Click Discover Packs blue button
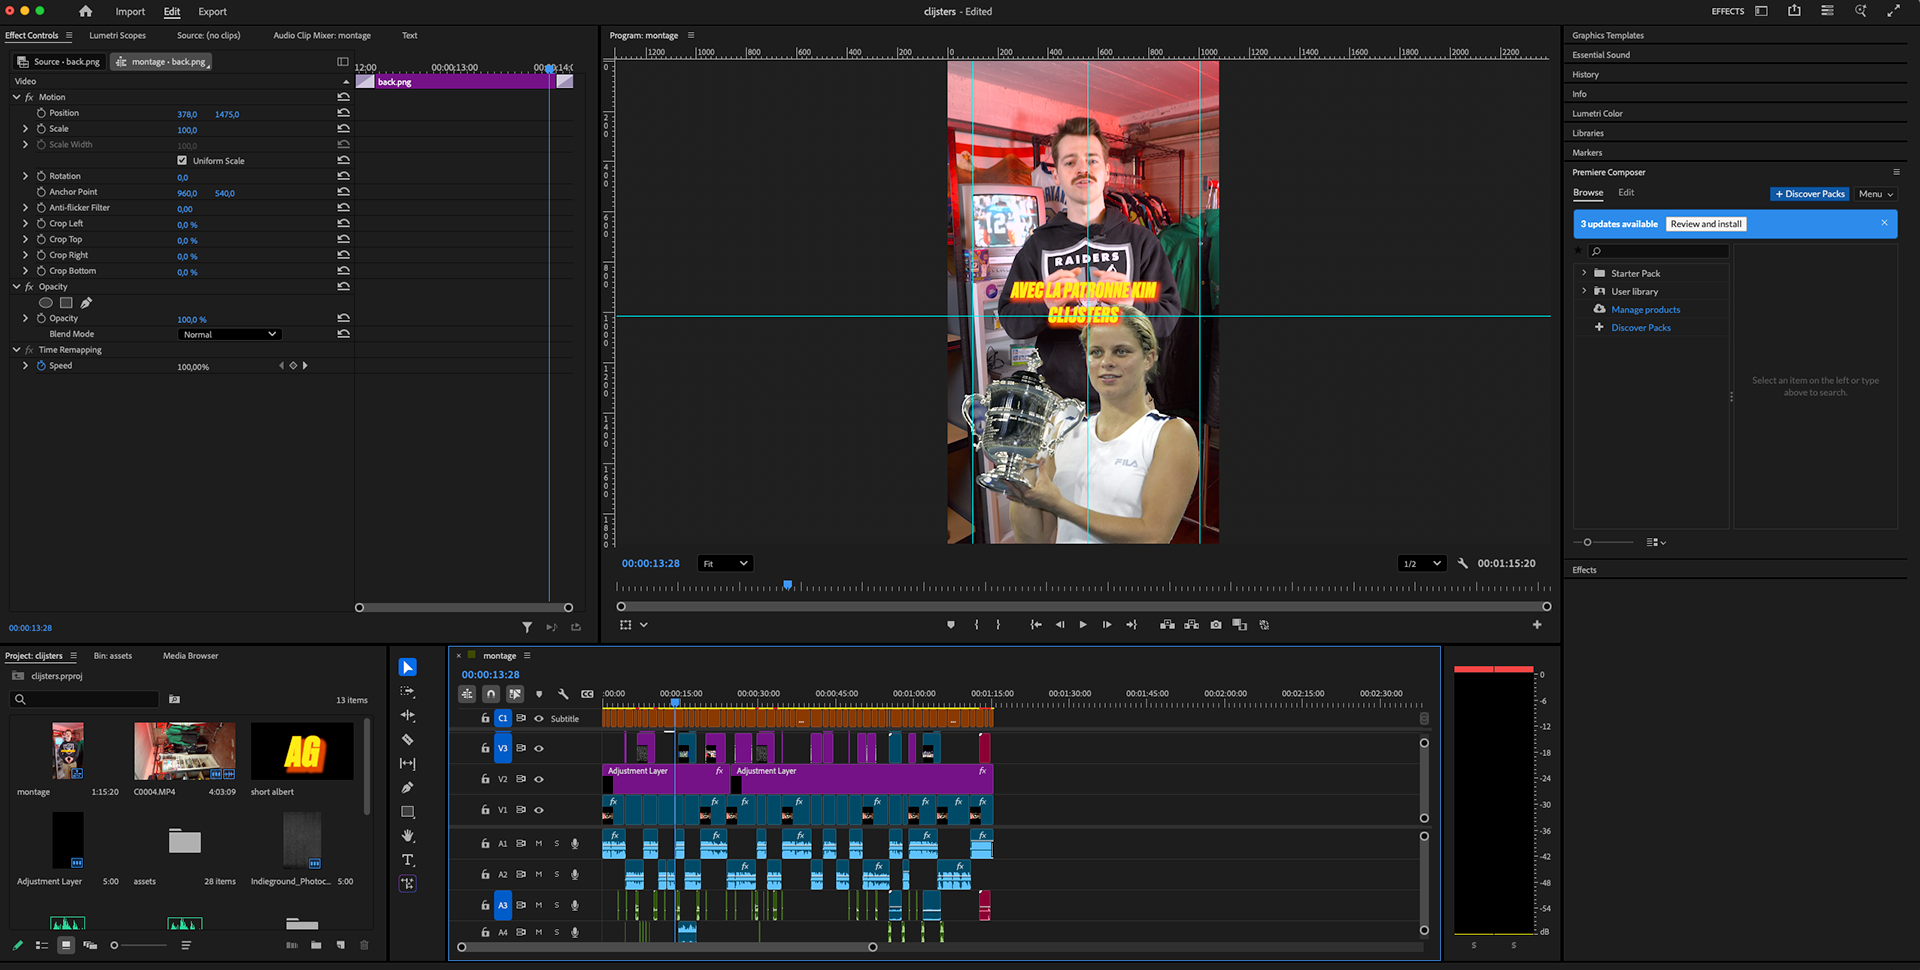Viewport: 1920px width, 970px height. 1810,194
